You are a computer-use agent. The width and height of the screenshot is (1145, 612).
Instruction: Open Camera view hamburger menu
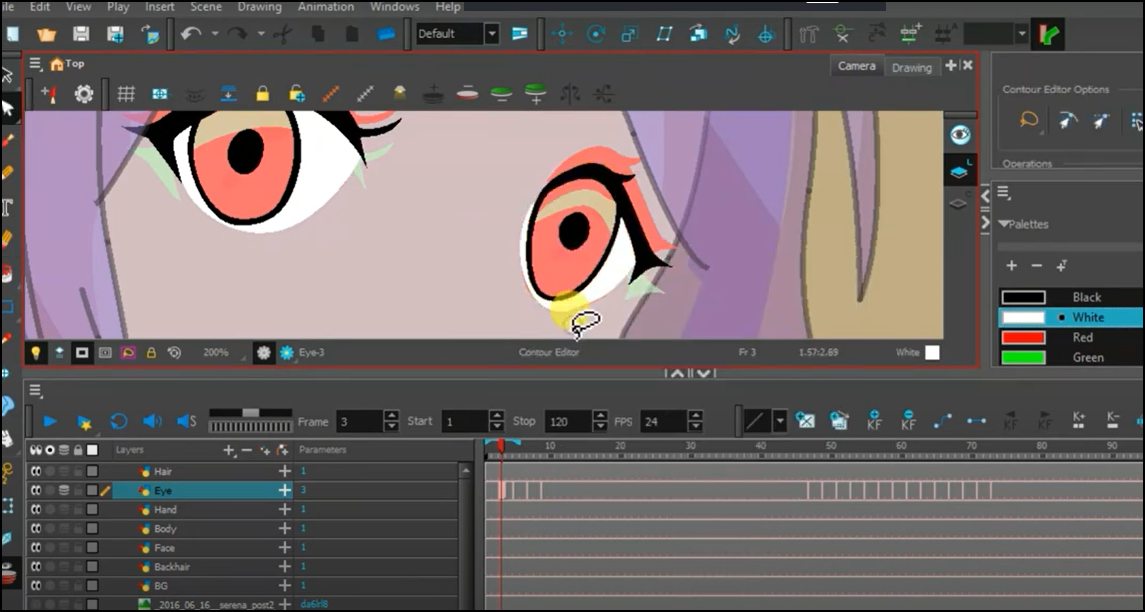(x=35, y=64)
